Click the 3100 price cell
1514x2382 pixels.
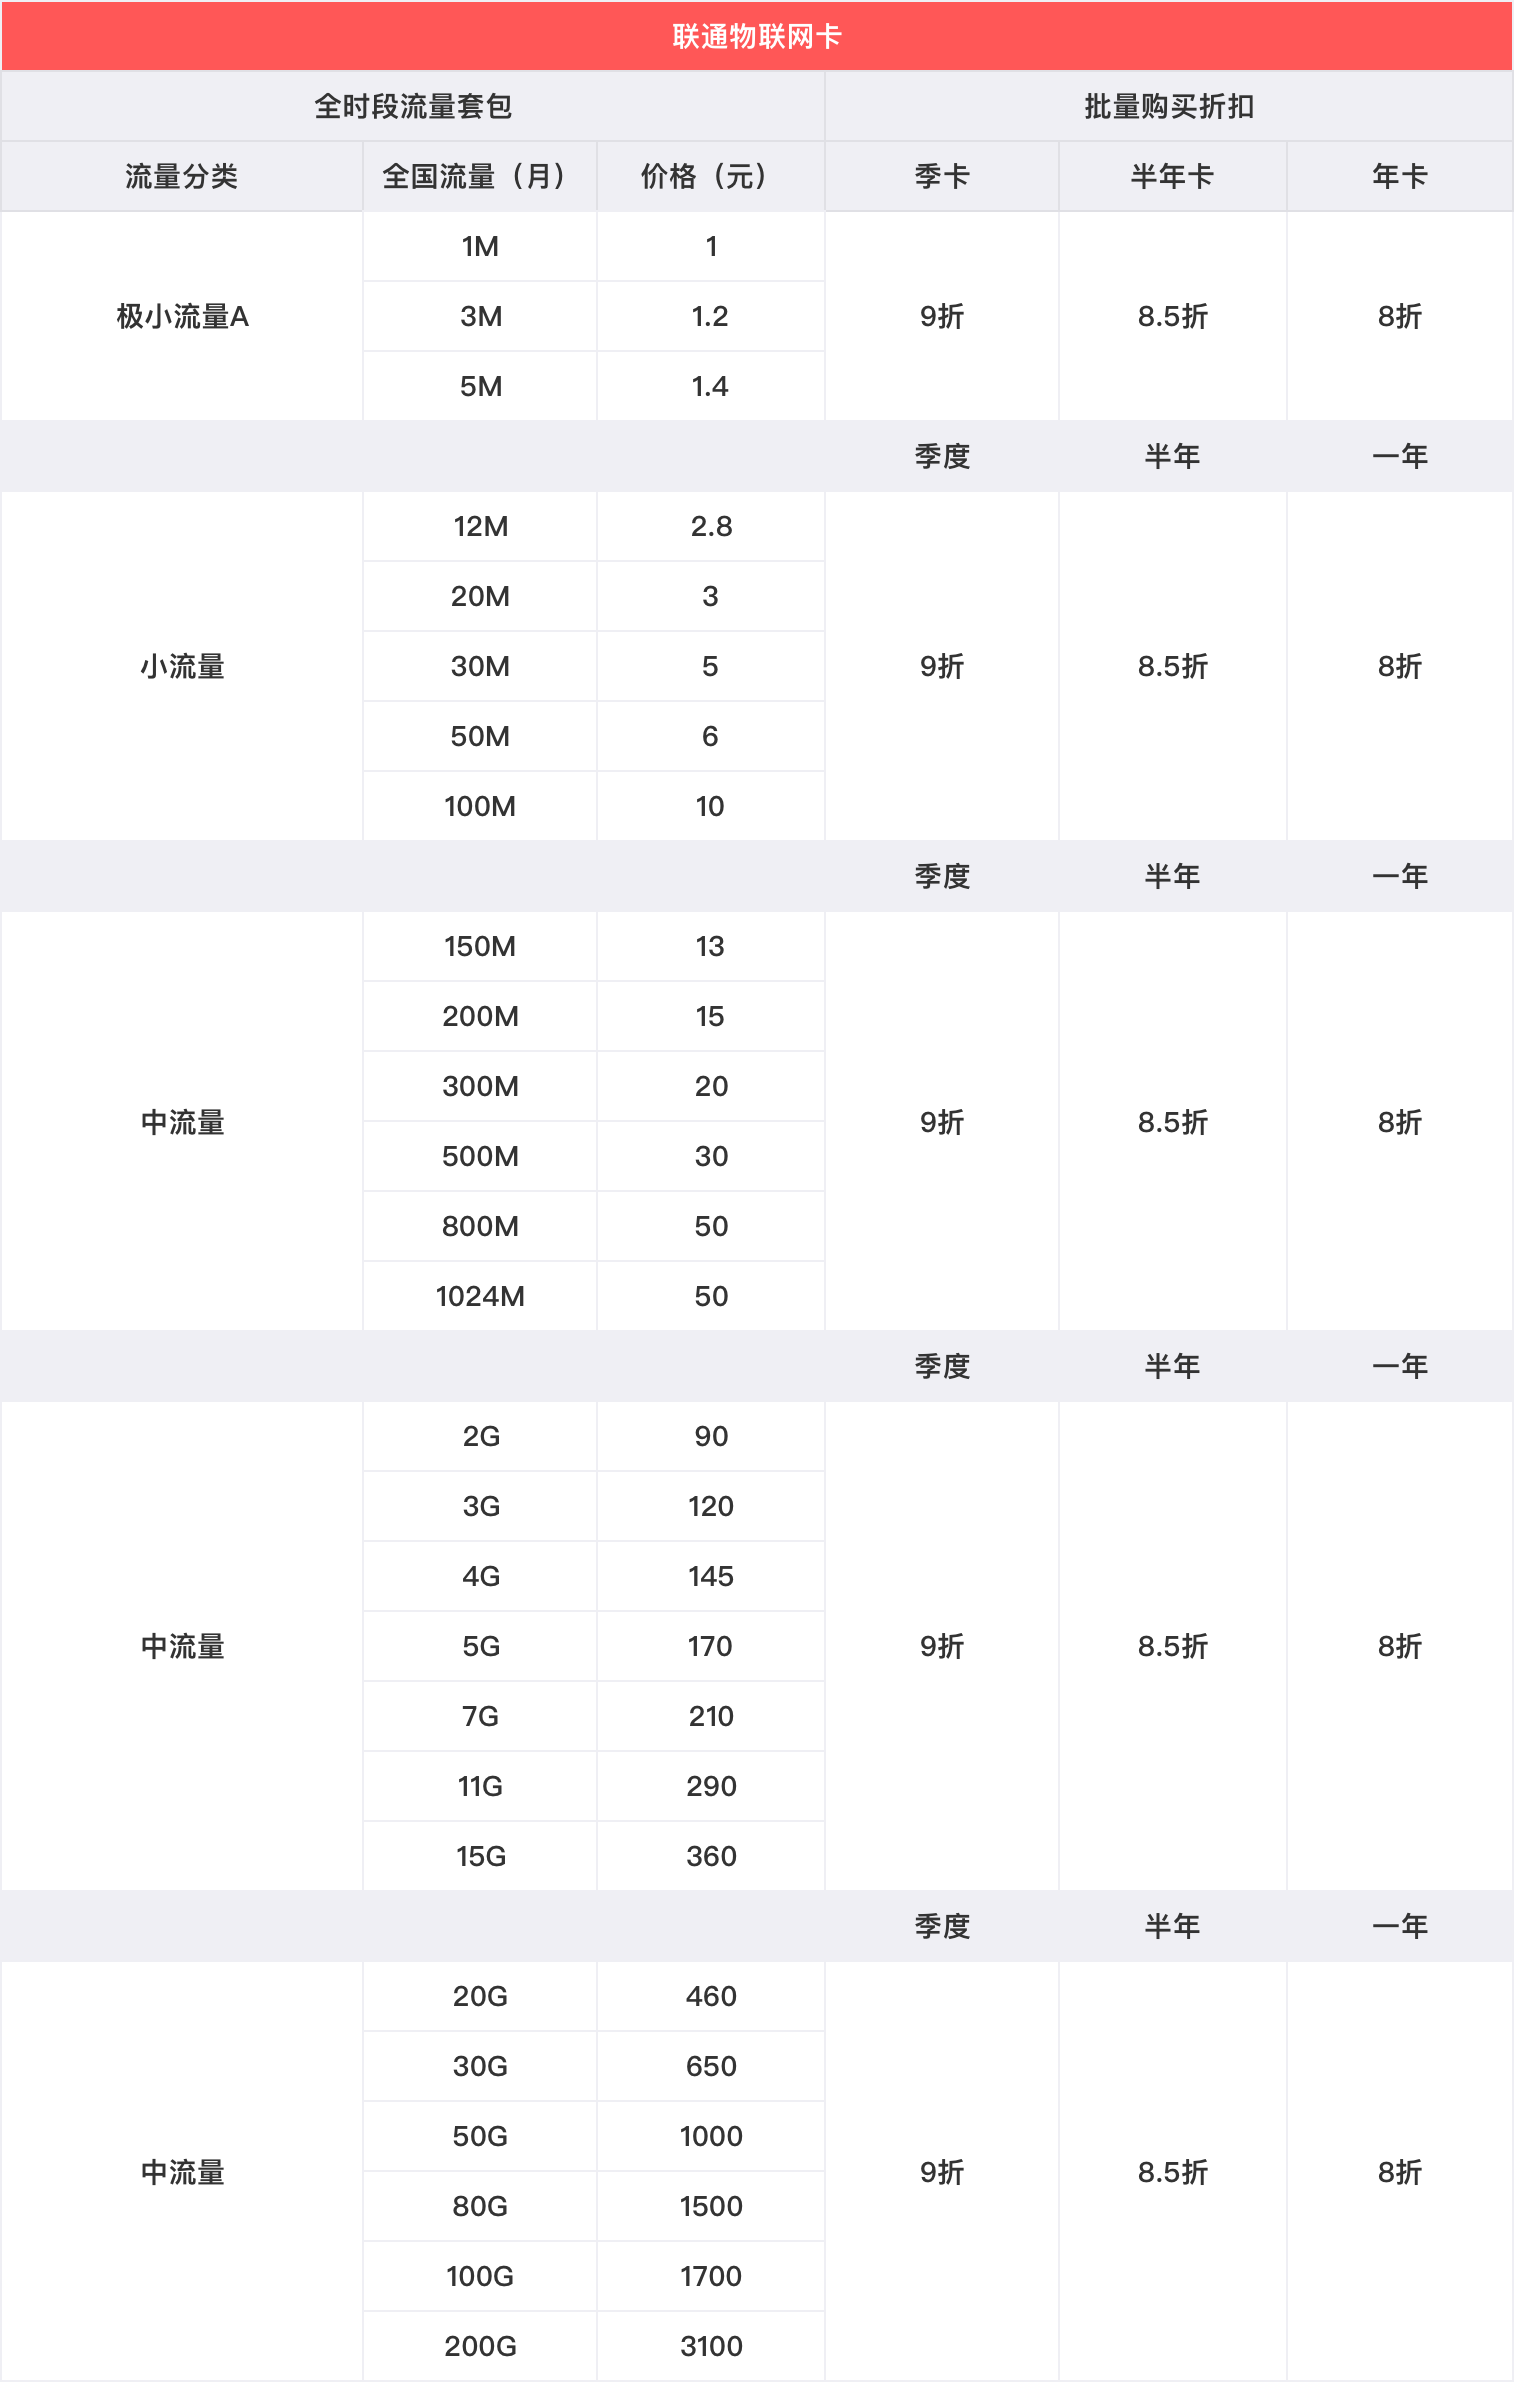(x=711, y=2346)
